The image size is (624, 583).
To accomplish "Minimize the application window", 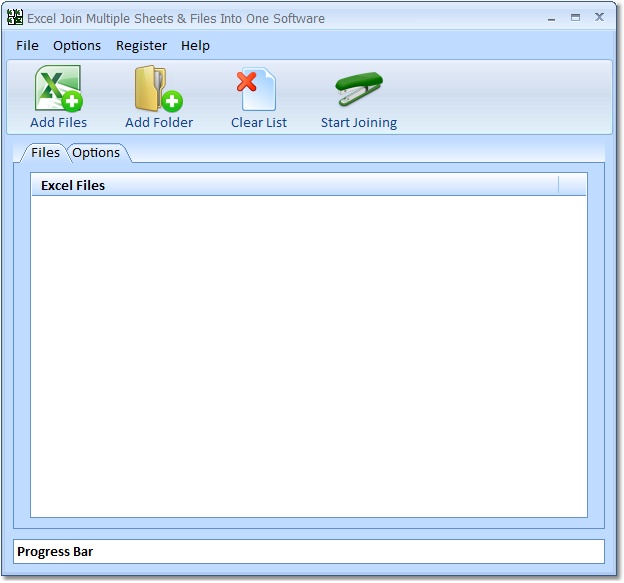I will pos(551,18).
